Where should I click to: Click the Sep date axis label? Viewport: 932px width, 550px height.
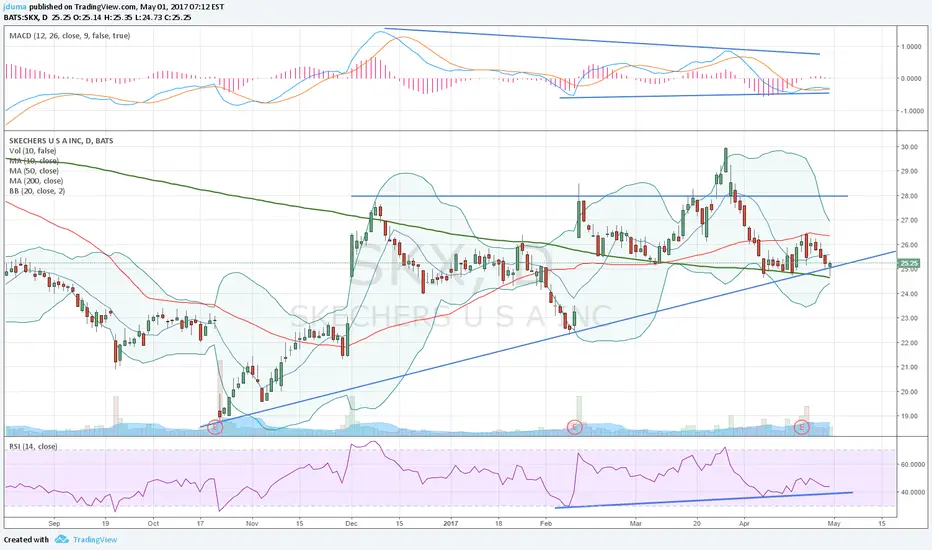(x=54, y=524)
